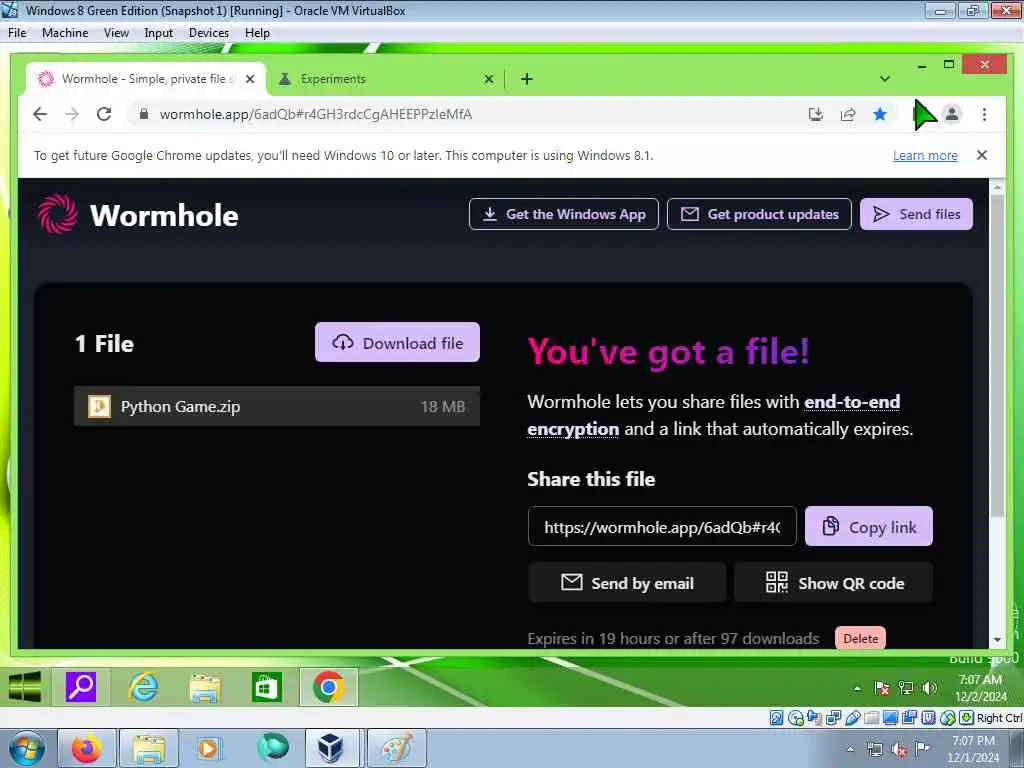Click the Wormhole logo

[x=138, y=214]
